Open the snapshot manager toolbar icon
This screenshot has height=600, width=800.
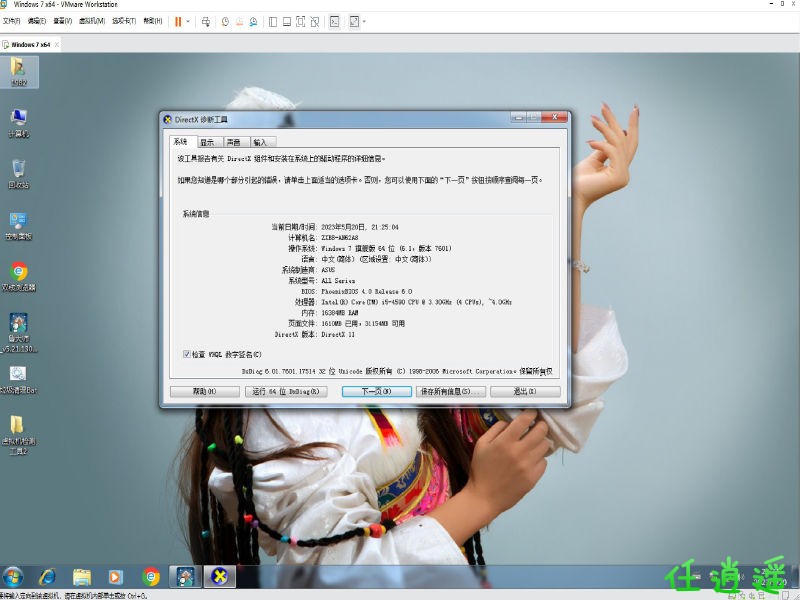pyautogui.click(x=254, y=21)
